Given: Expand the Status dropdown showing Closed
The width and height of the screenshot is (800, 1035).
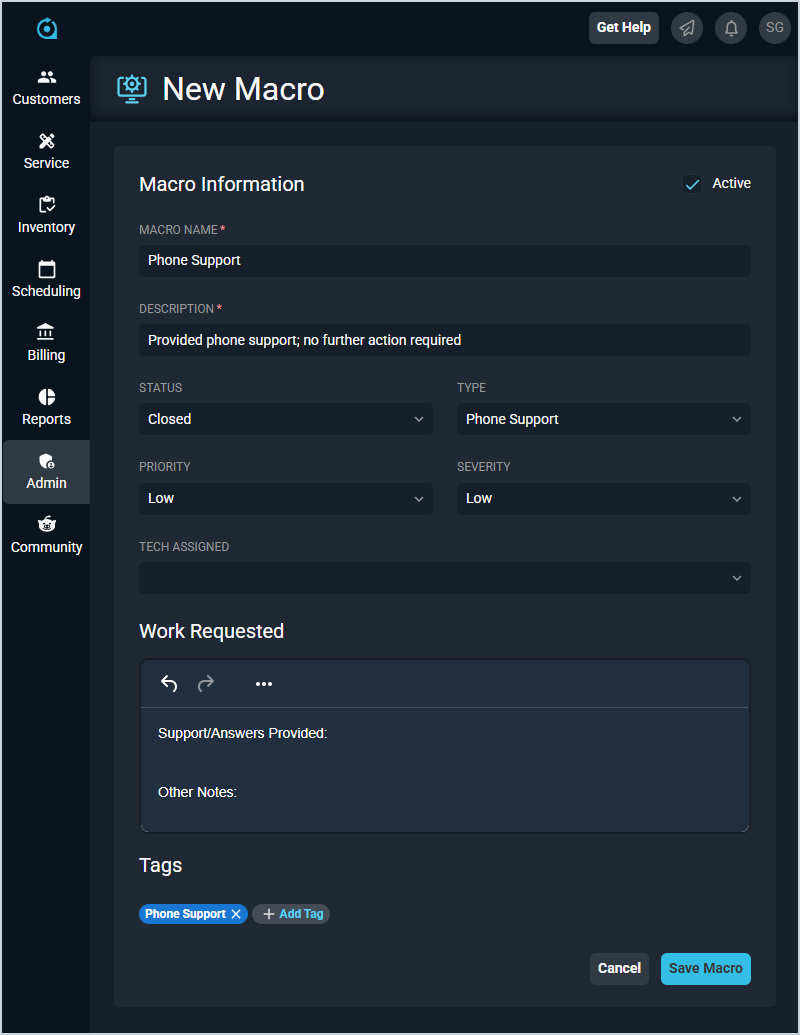Looking at the screenshot, I should pyautogui.click(x=286, y=419).
